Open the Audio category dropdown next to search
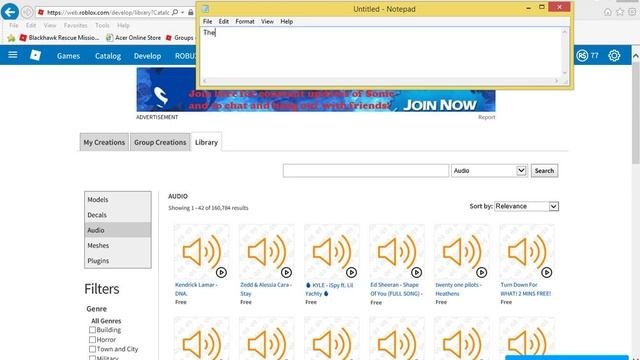Viewport: 640px width, 360px height. [489, 171]
